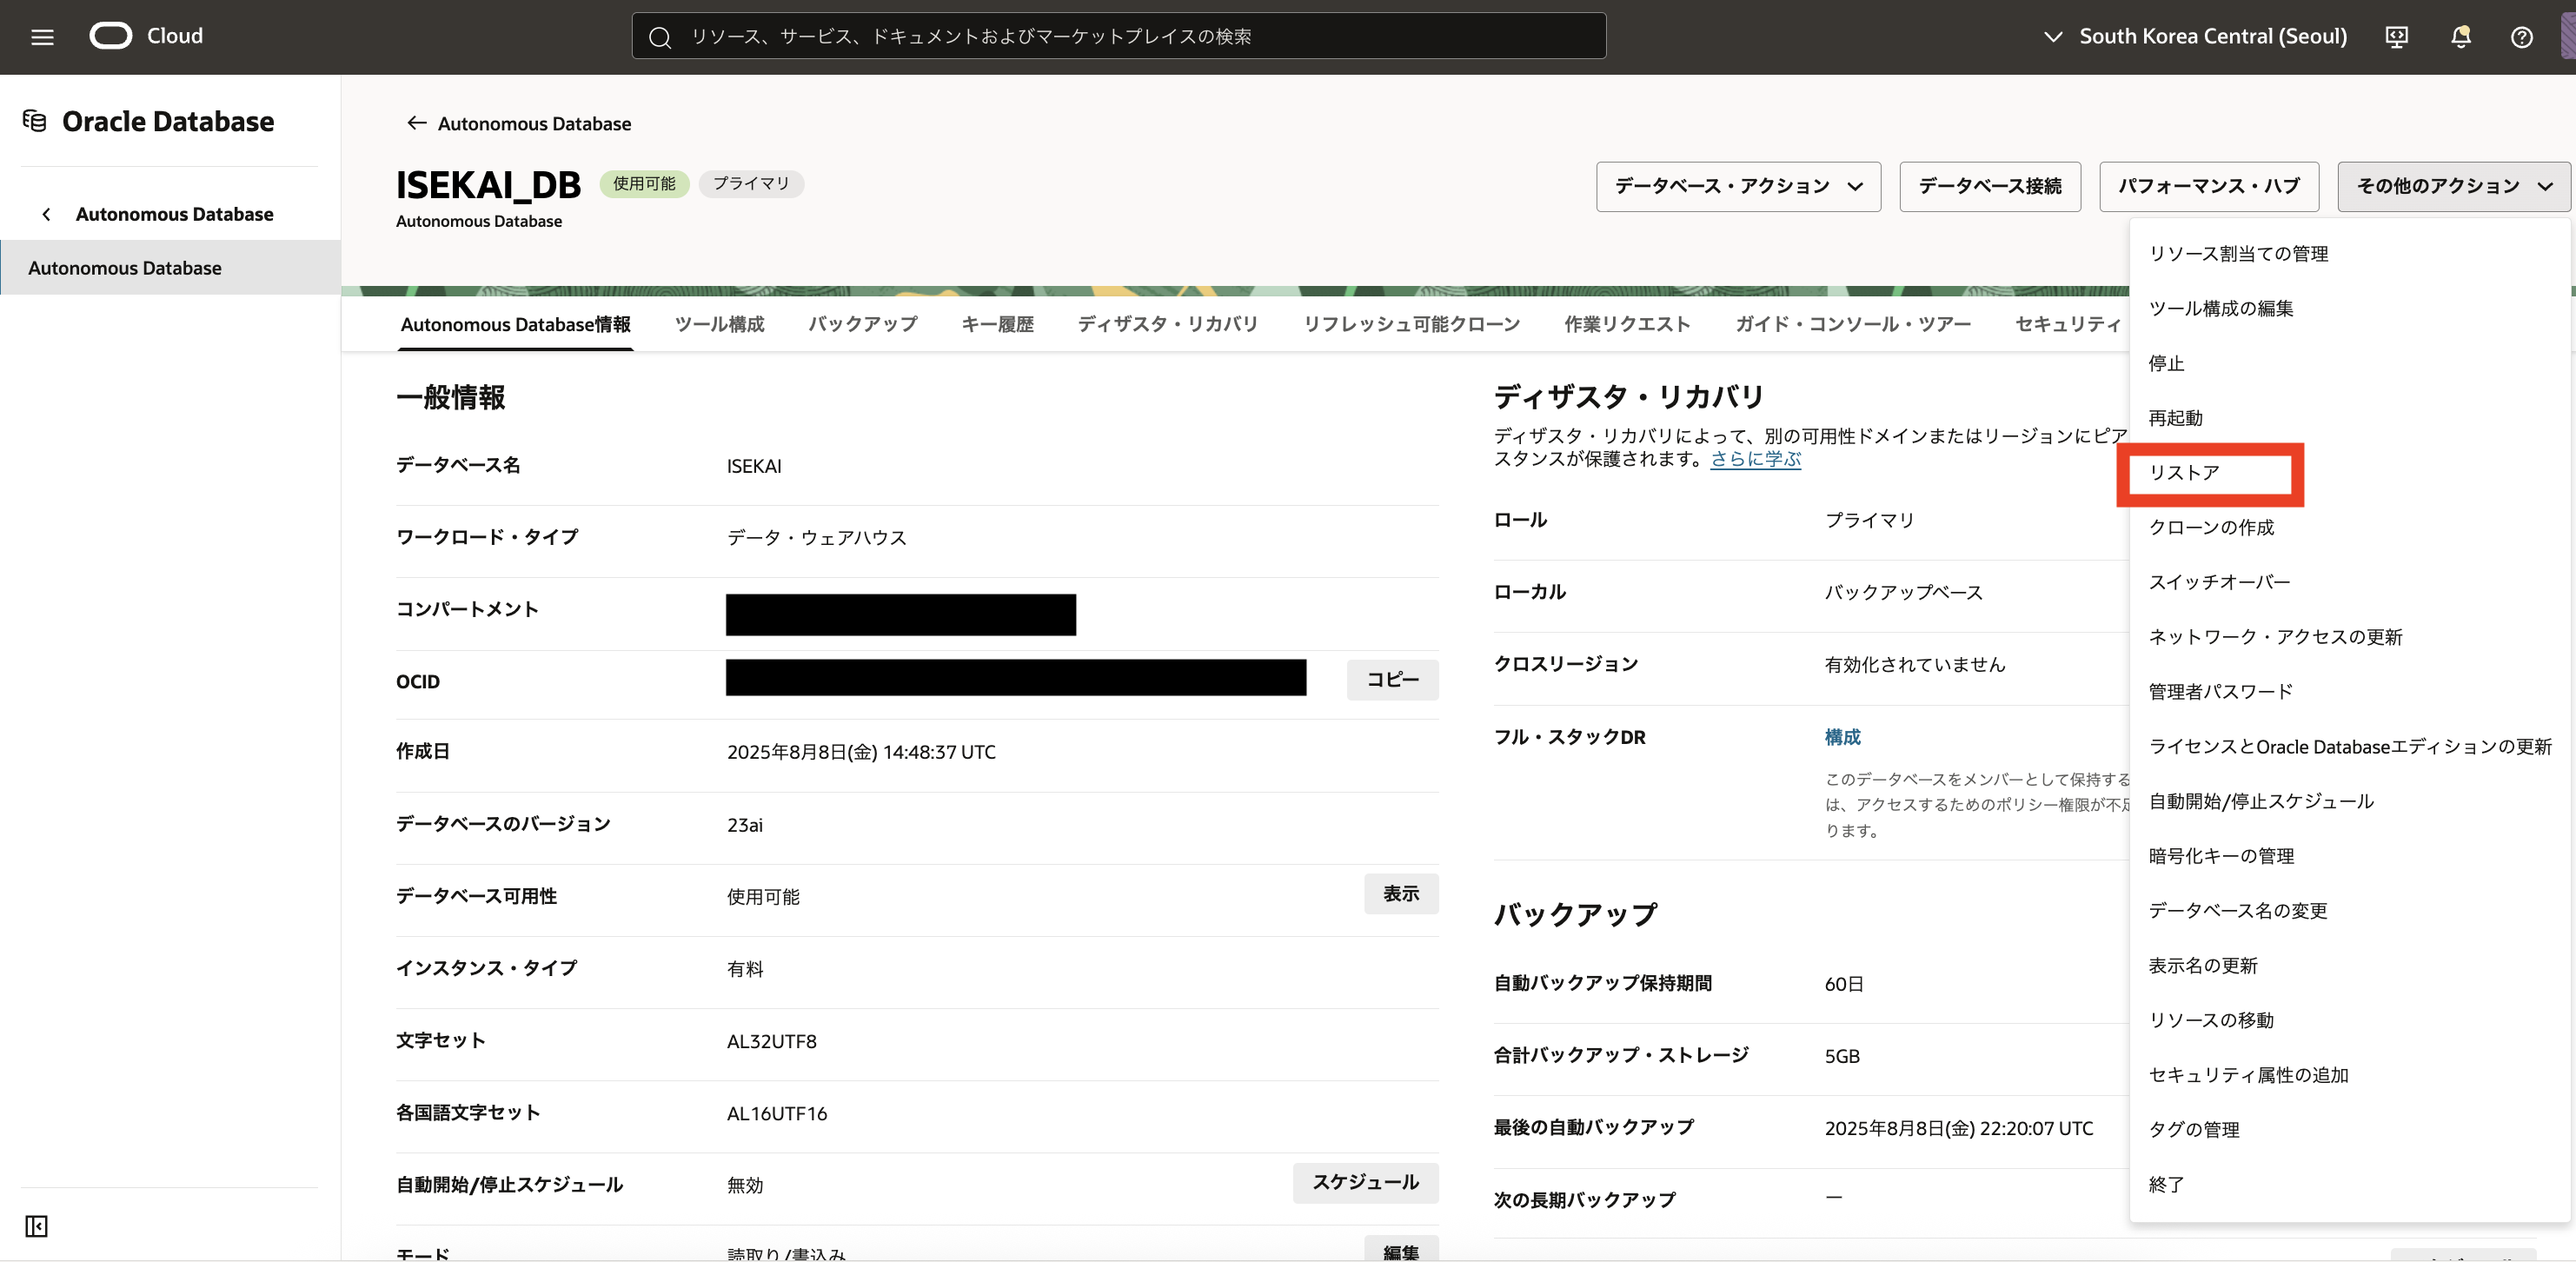
Task: Open the help icon
Action: tap(2521, 37)
